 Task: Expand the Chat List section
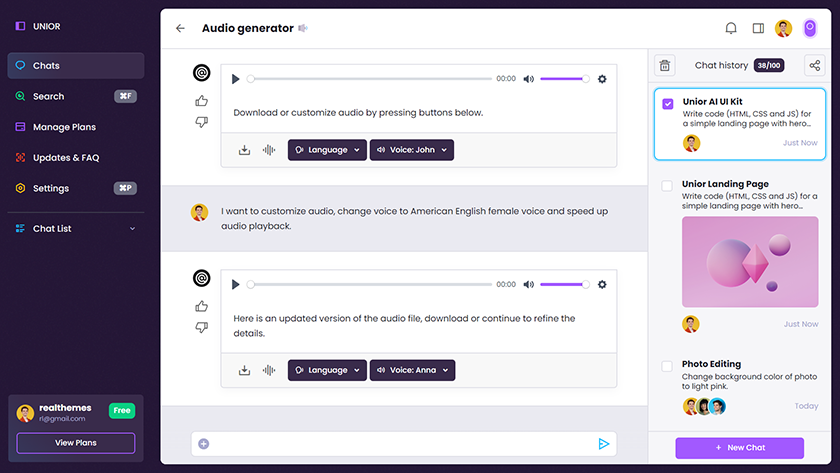pyautogui.click(x=132, y=229)
